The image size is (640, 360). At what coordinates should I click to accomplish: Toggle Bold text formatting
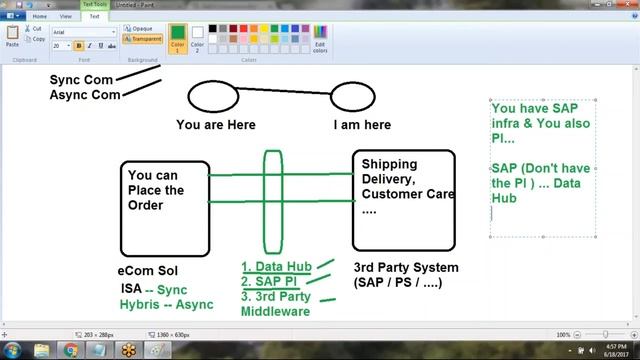pyautogui.click(x=79, y=46)
